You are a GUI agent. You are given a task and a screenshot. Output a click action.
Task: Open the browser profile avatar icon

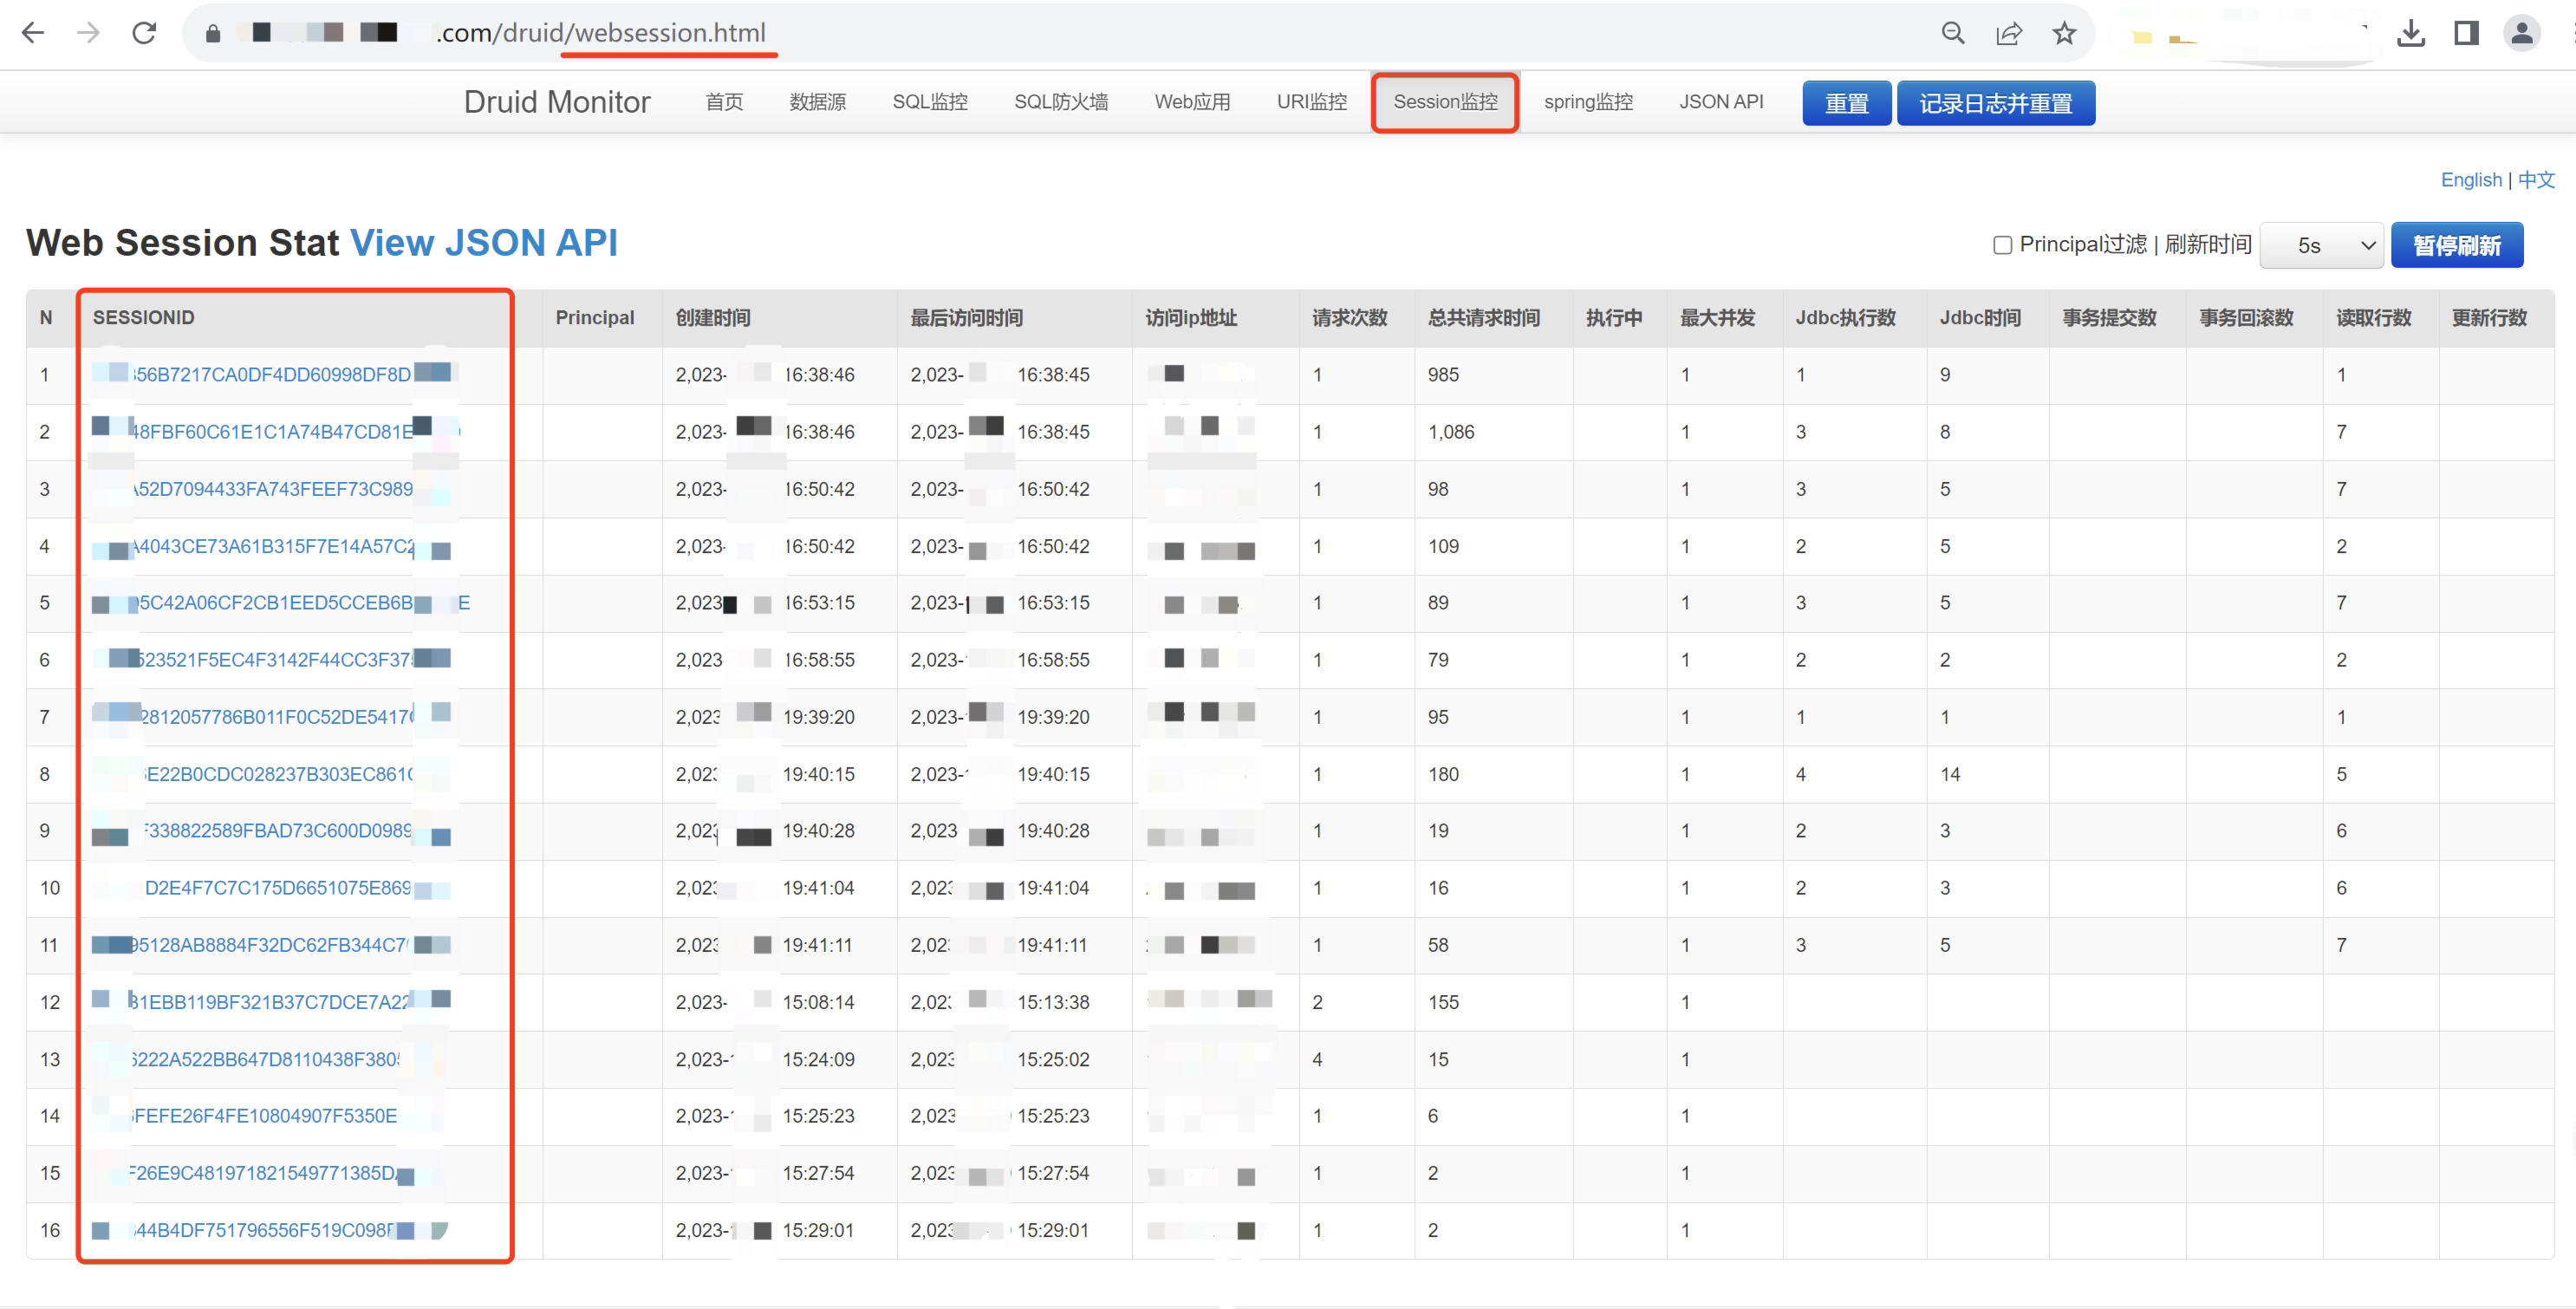pyautogui.click(x=2522, y=33)
